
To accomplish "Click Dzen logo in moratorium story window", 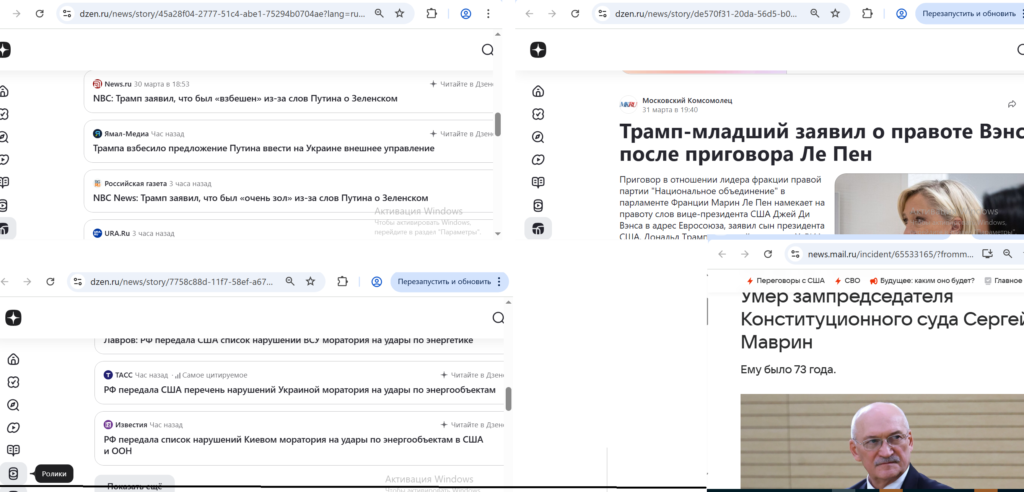I will point(13,318).
